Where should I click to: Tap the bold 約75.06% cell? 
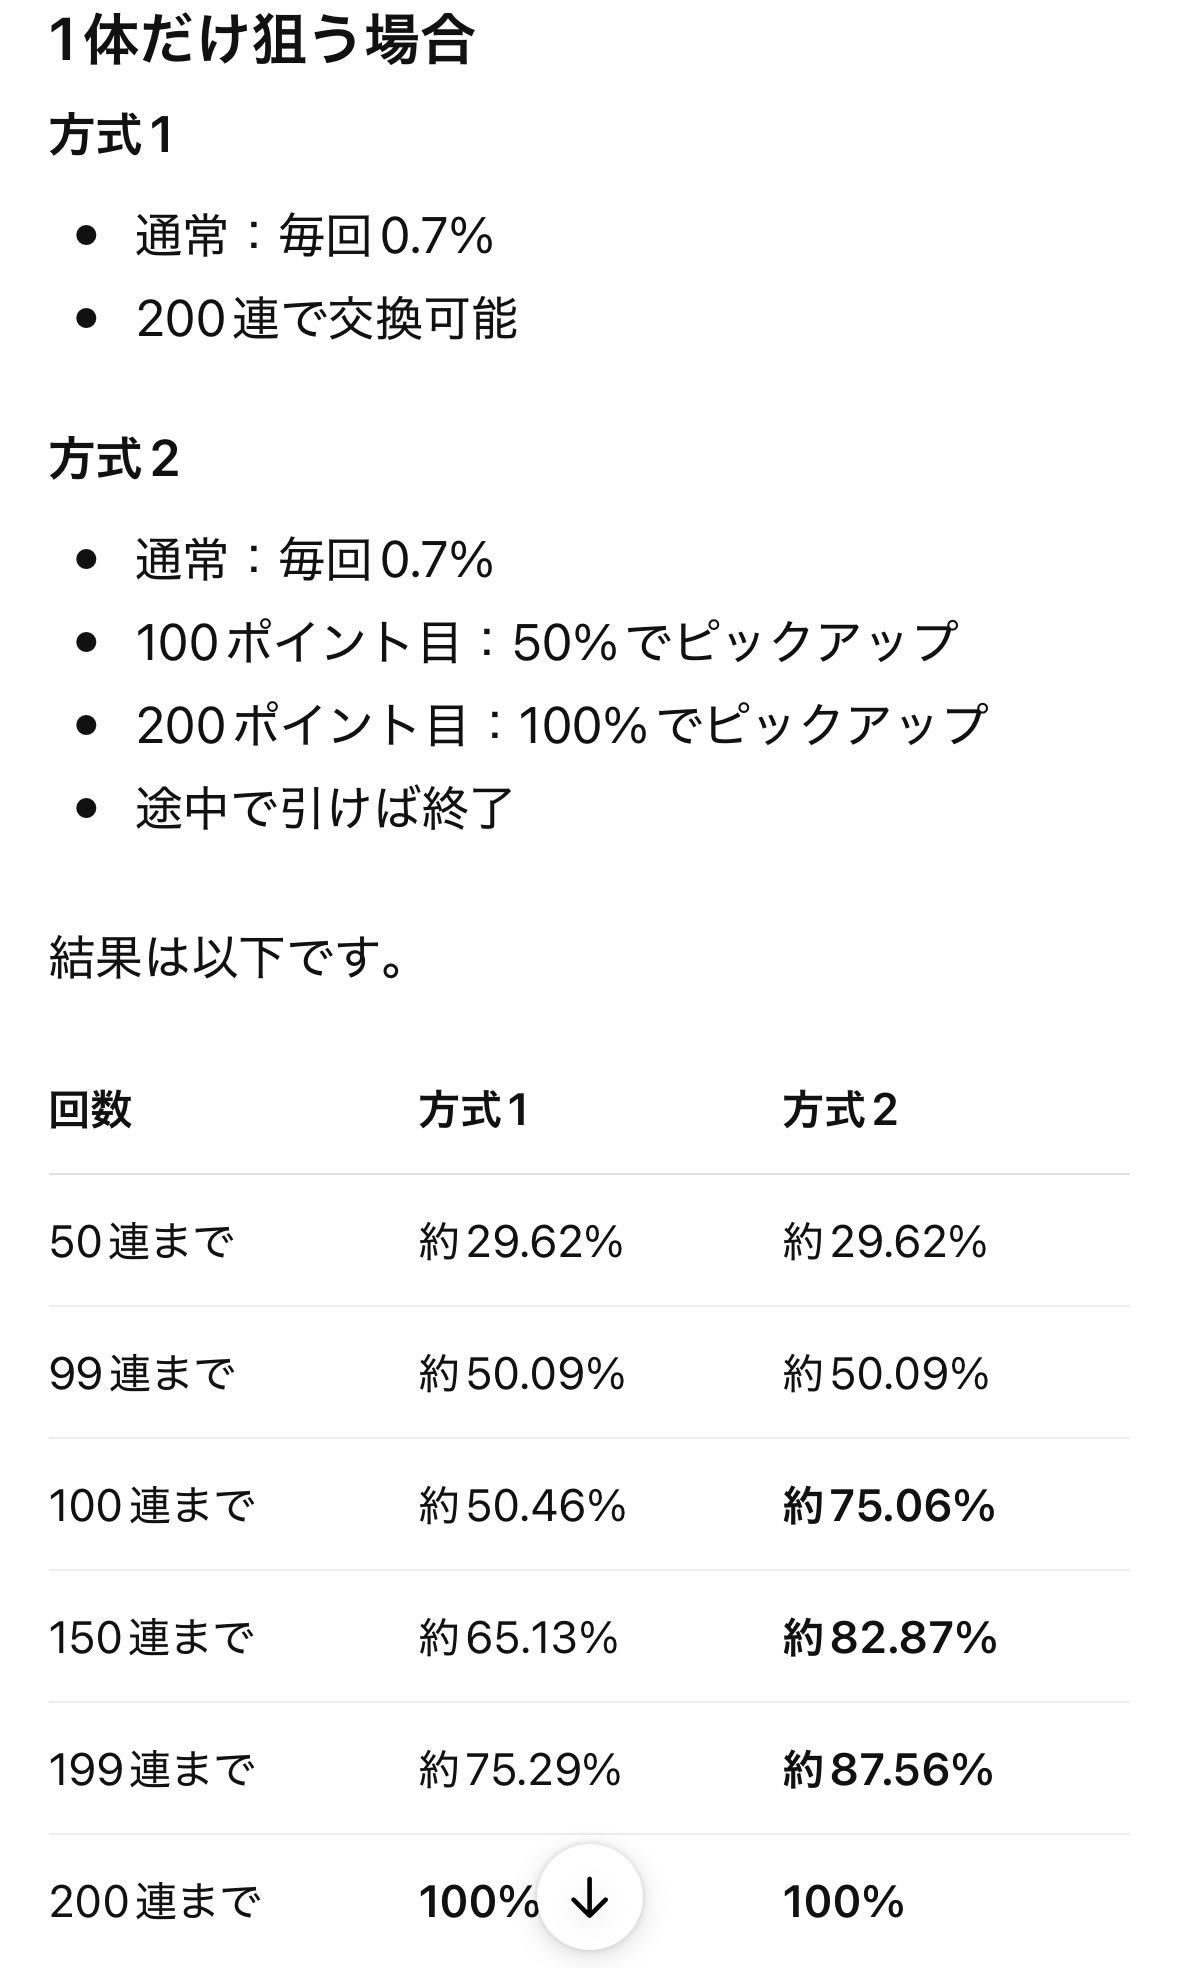click(x=889, y=1506)
